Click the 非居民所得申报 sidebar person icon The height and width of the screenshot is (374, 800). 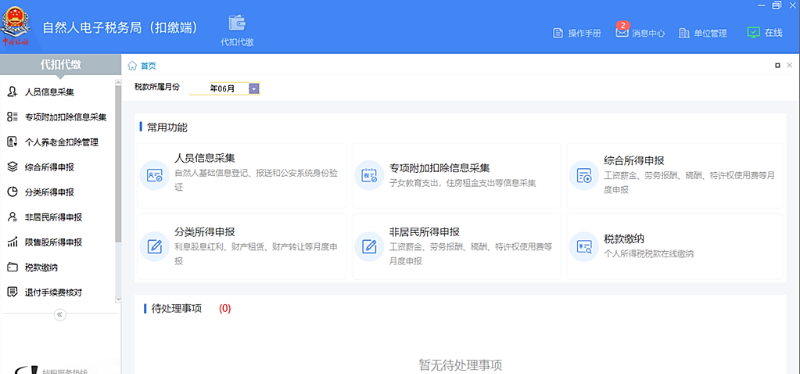(12, 217)
